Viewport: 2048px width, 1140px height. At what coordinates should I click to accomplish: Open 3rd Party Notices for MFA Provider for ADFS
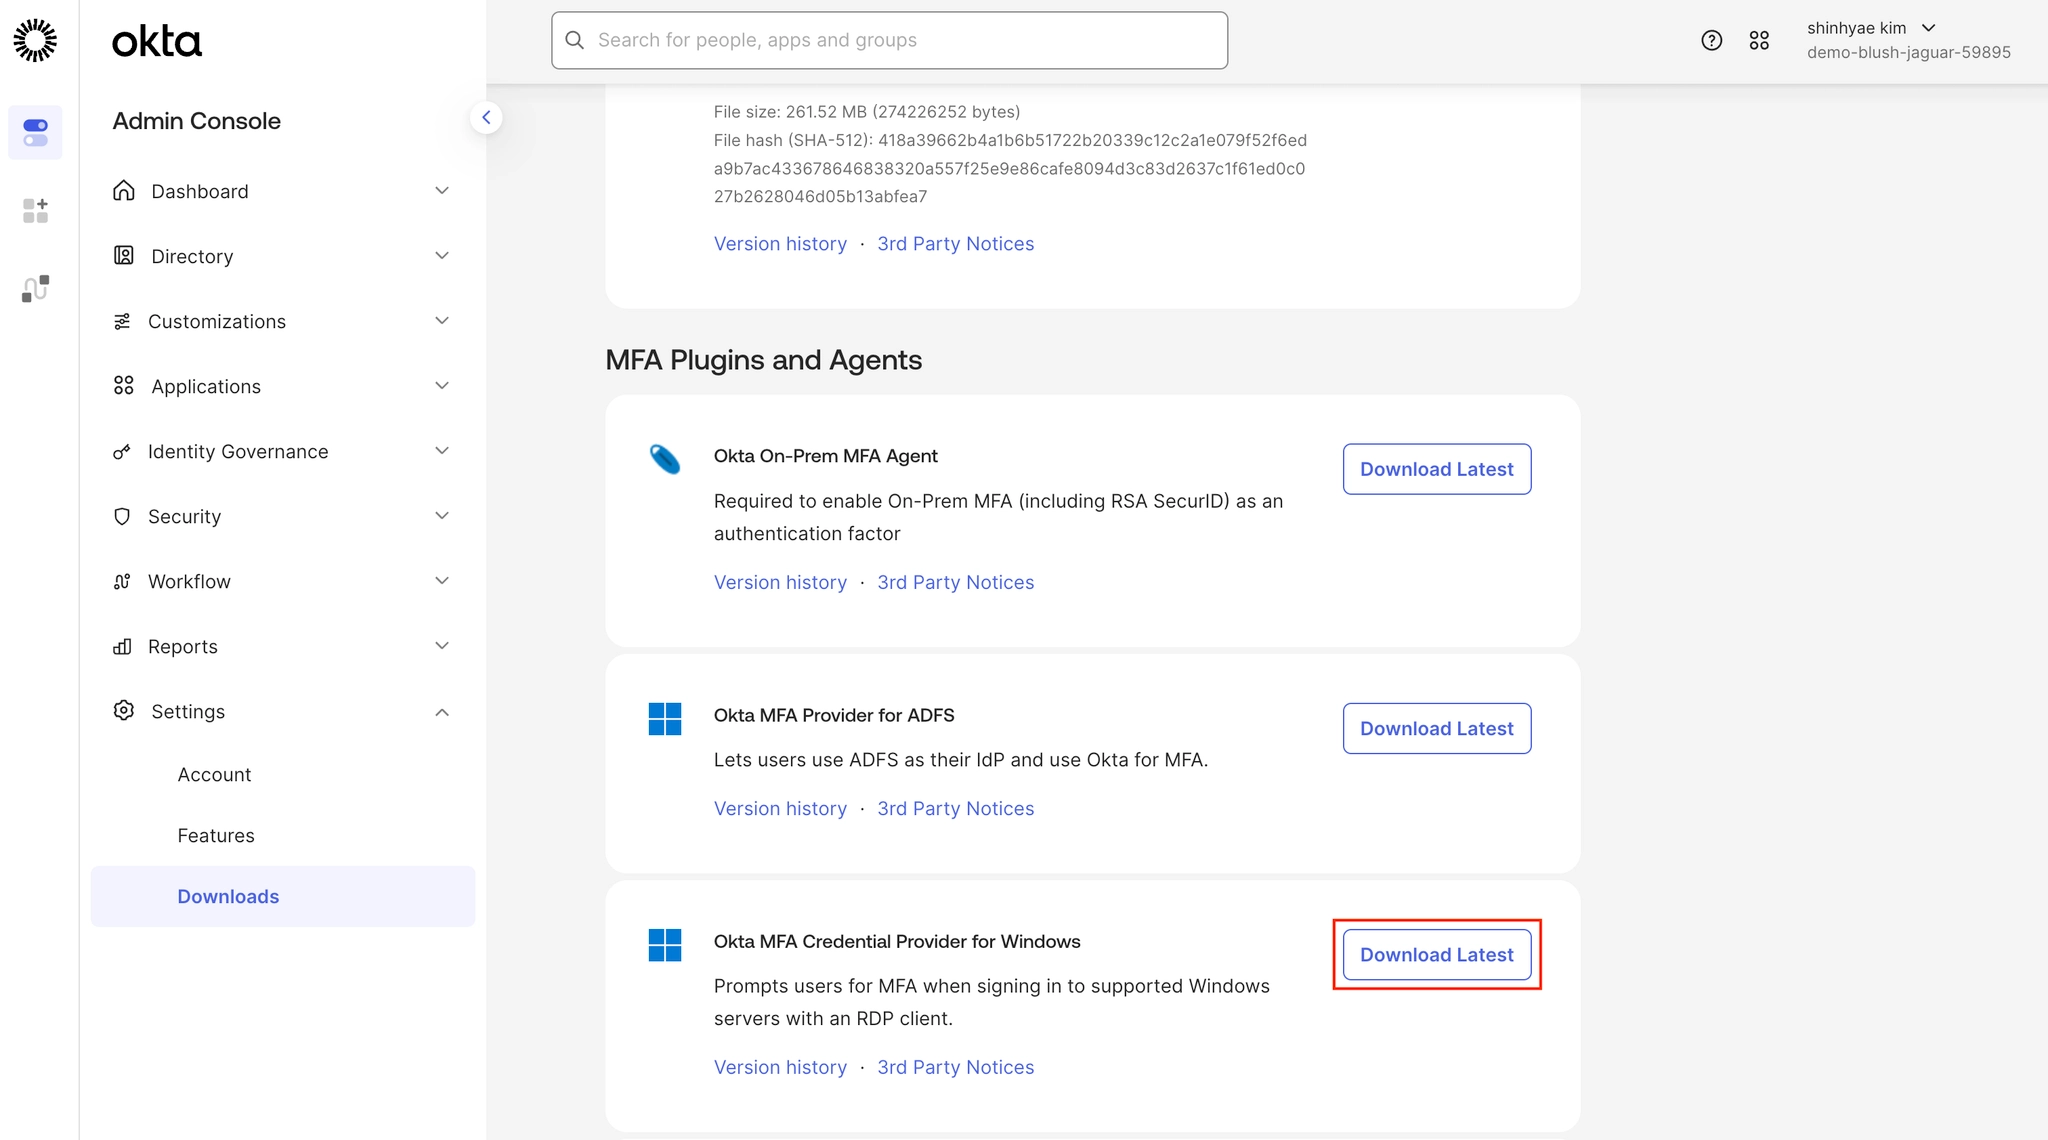[956, 808]
